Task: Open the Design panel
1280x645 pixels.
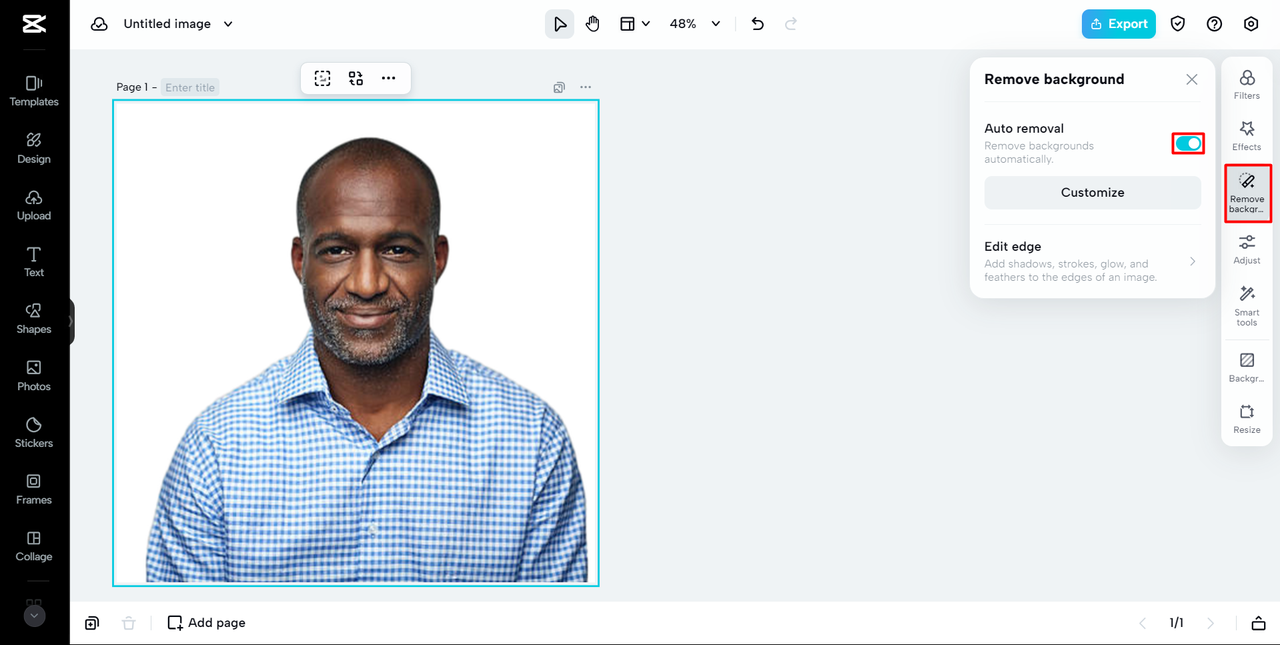Action: click(x=34, y=148)
